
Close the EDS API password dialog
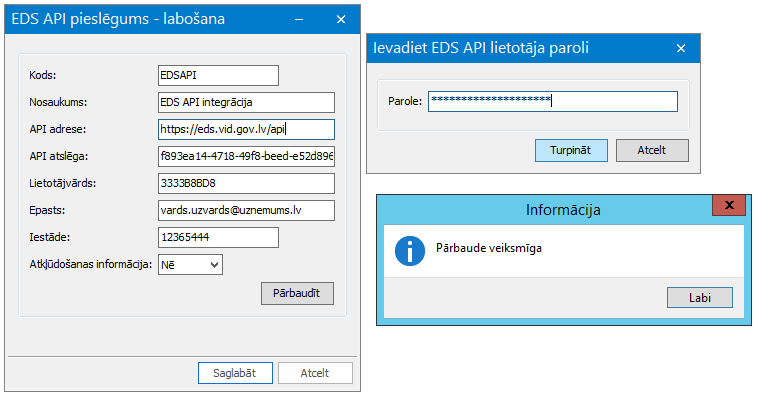pos(681,48)
